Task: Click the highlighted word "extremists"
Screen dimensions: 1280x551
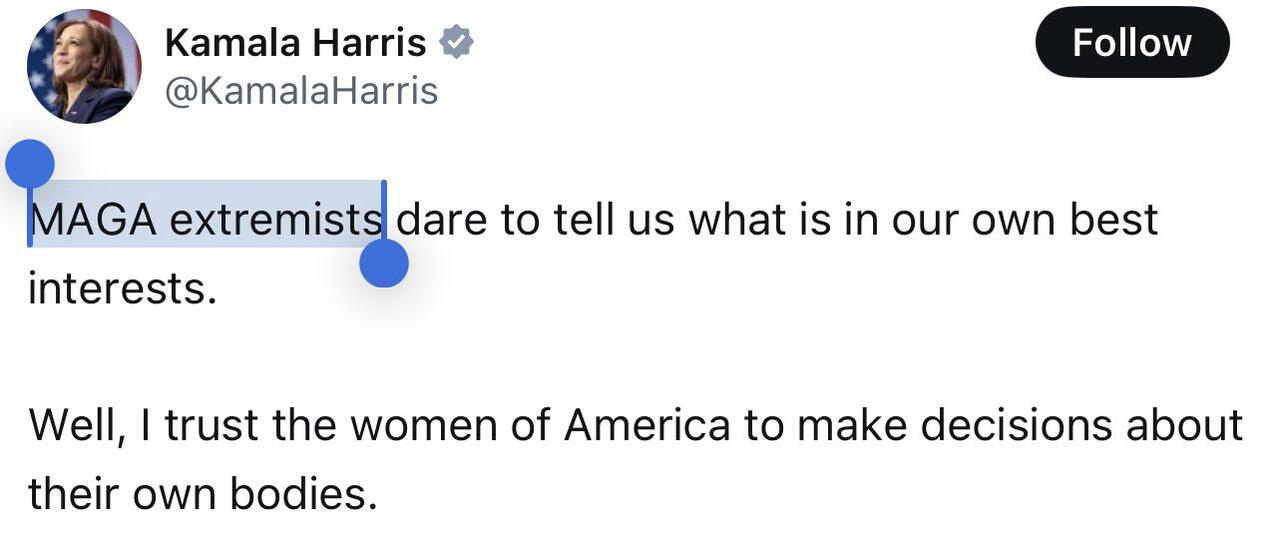Action: 275,219
